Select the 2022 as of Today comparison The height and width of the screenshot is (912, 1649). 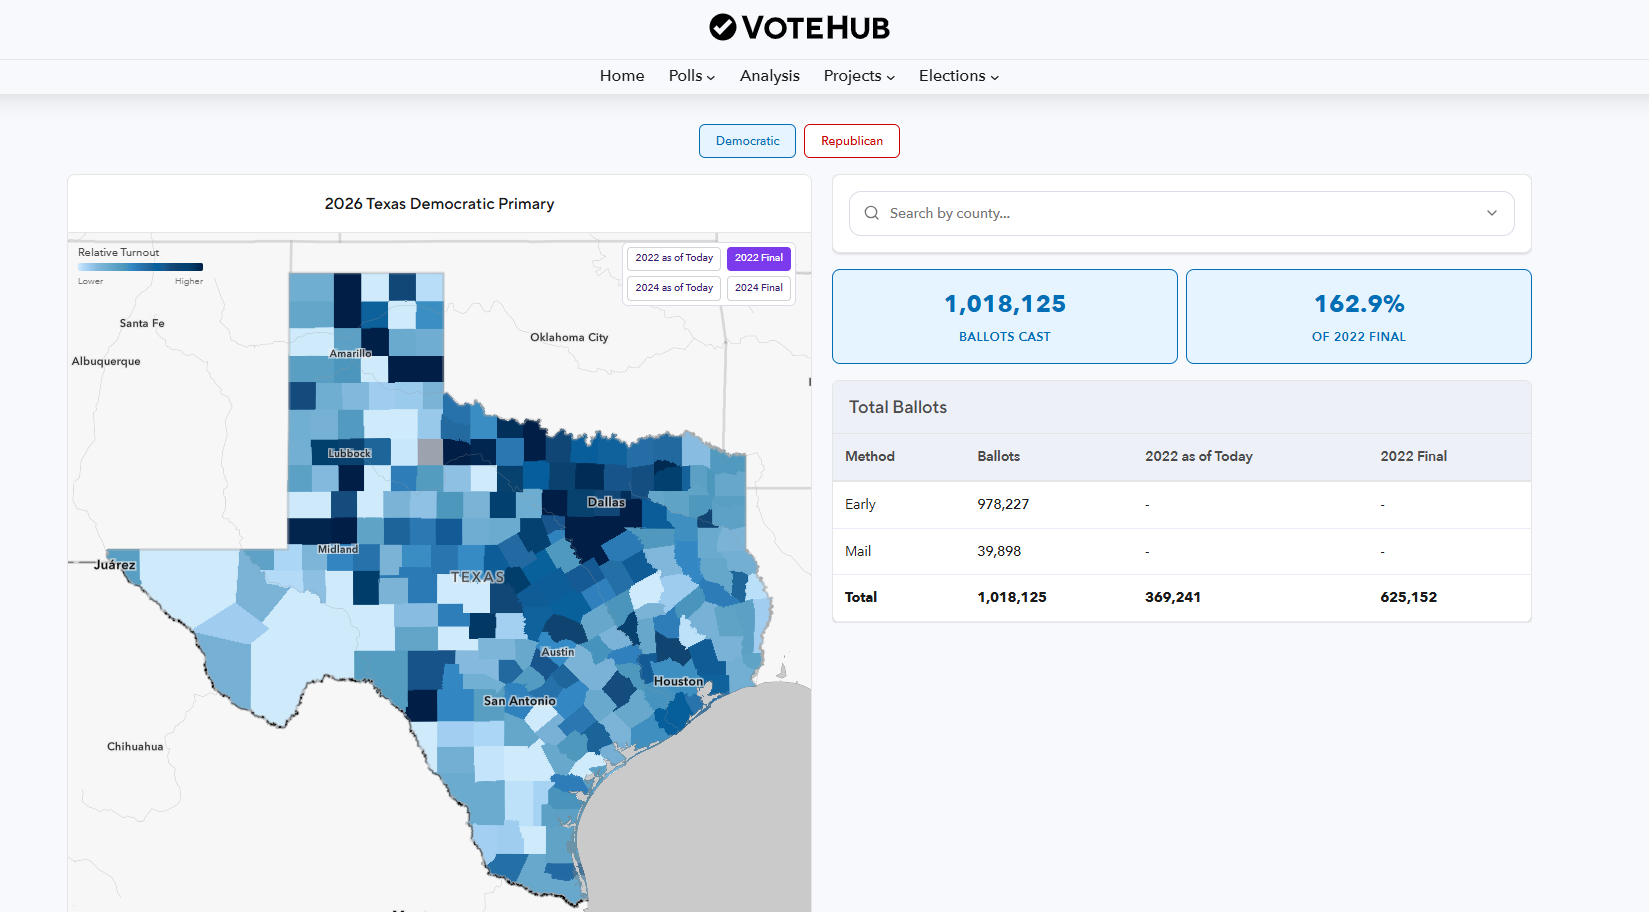tap(674, 258)
